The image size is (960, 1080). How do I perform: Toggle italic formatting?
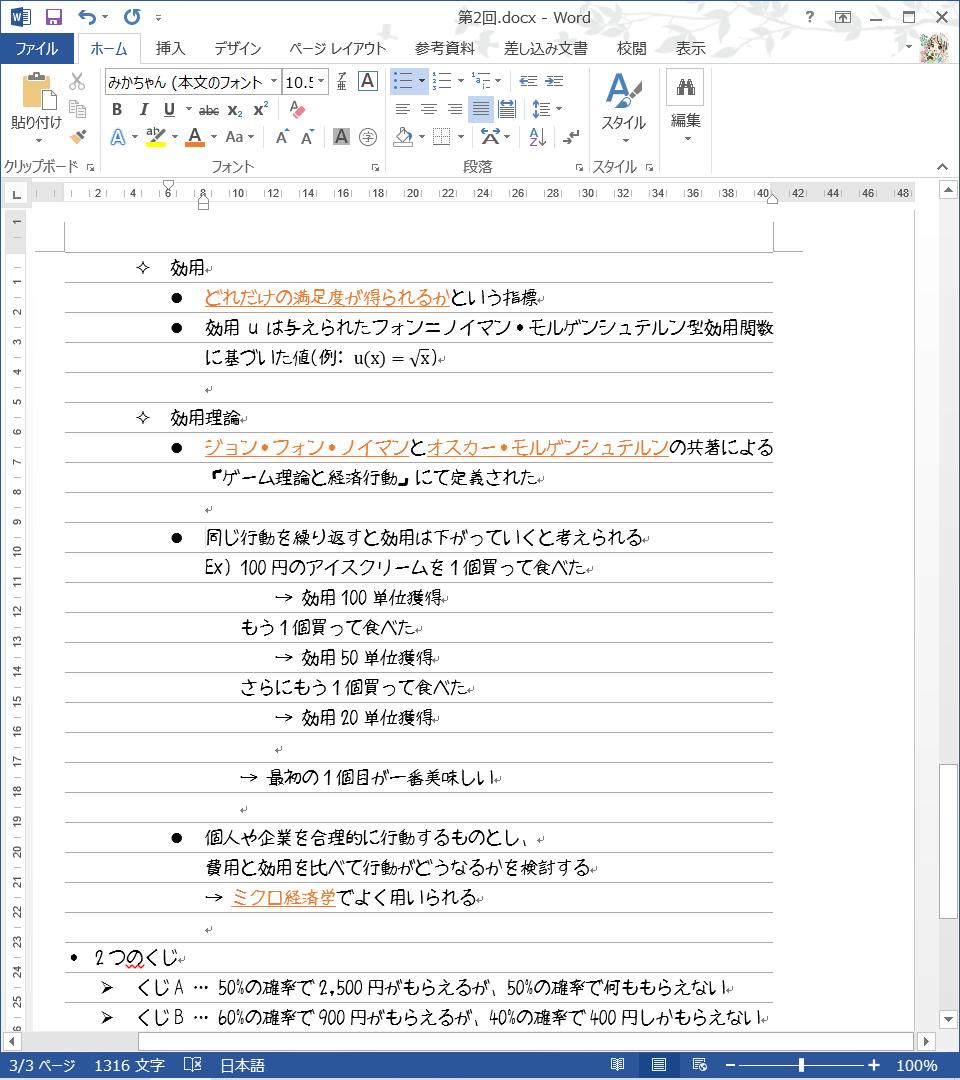(x=143, y=110)
